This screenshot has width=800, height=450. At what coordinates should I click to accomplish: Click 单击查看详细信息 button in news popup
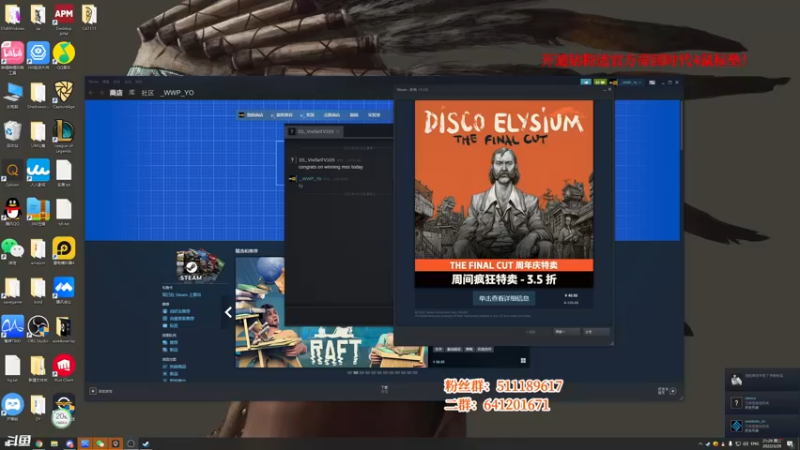(504, 298)
